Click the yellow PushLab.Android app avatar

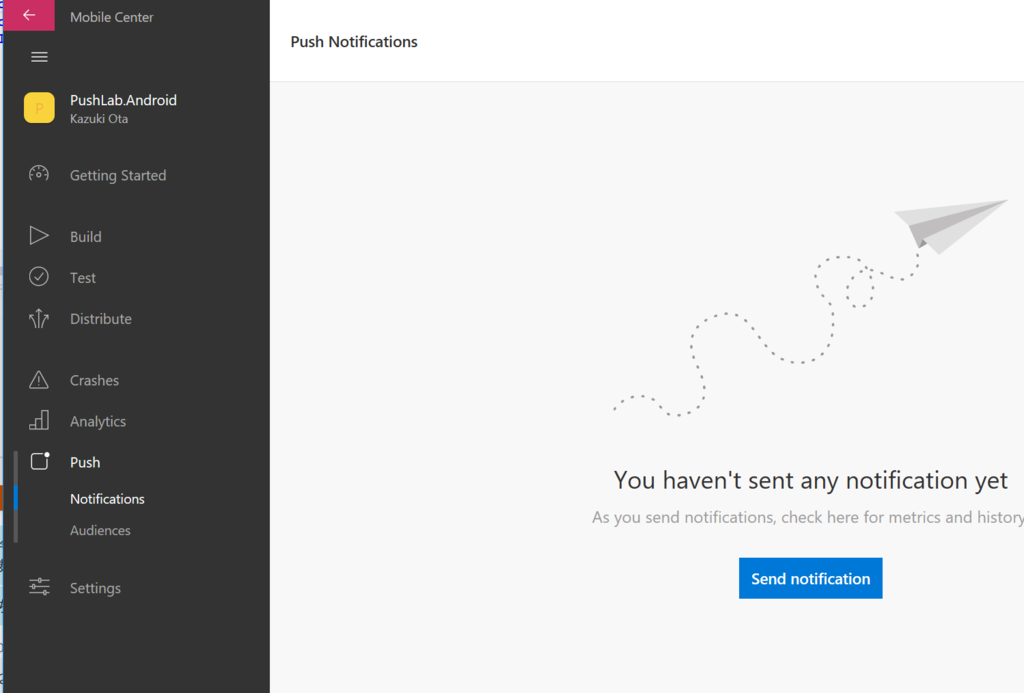(x=39, y=108)
